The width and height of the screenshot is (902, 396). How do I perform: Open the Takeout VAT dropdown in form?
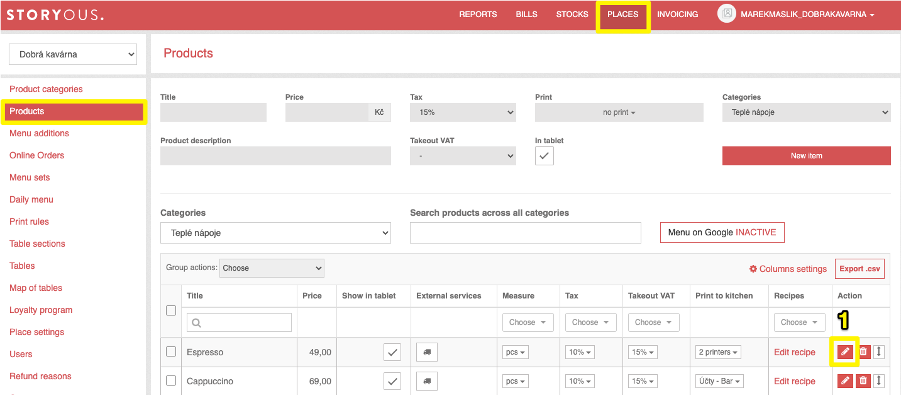coord(463,155)
